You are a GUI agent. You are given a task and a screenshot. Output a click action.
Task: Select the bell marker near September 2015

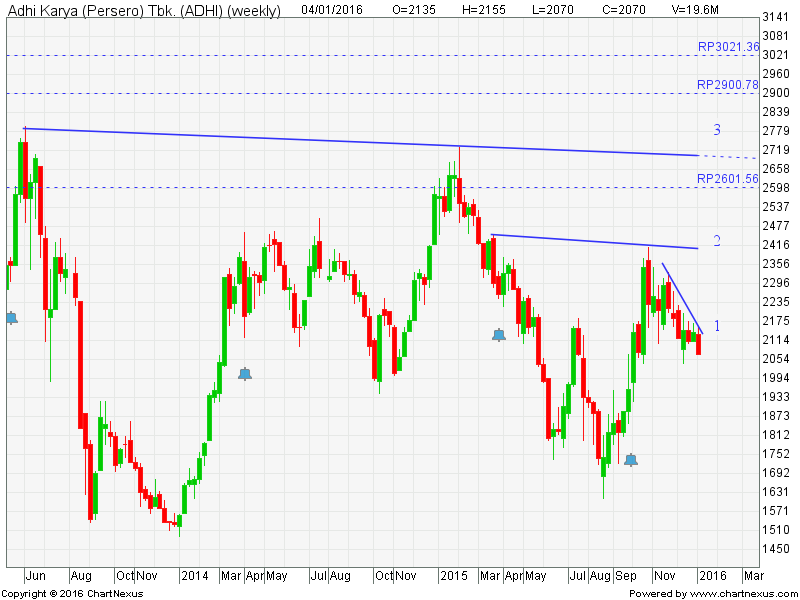point(631,460)
